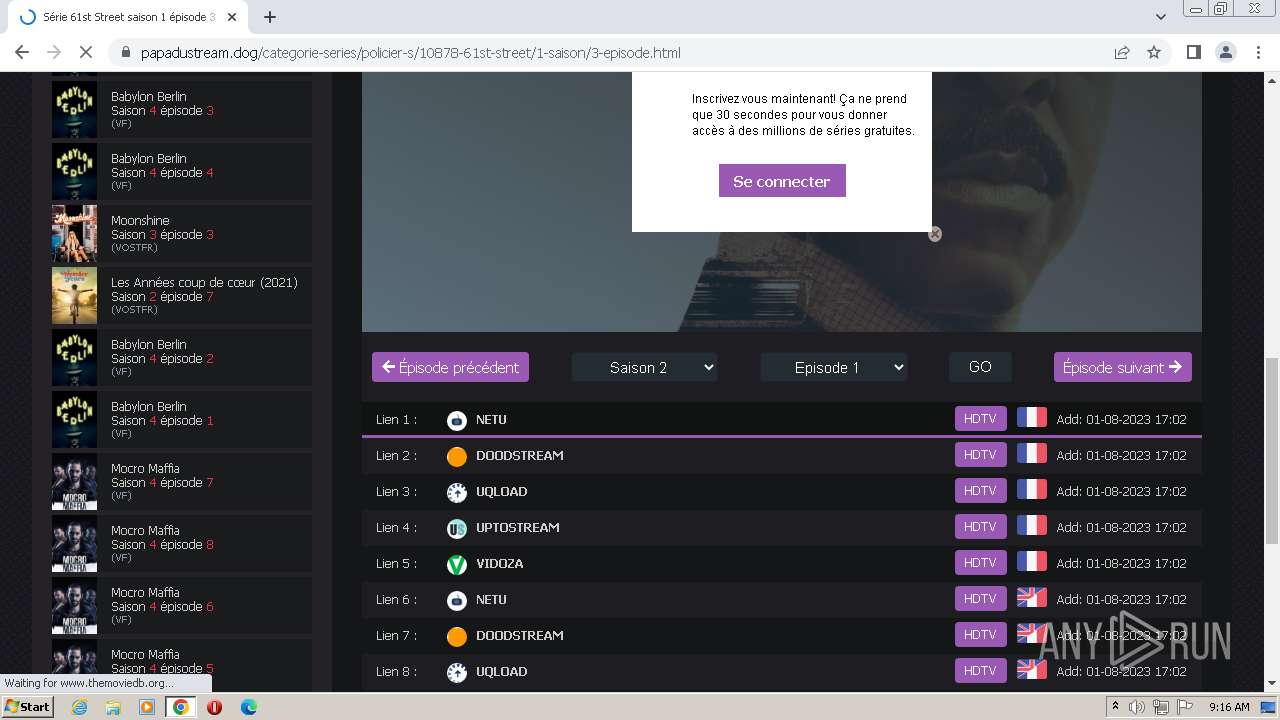1280x720 pixels.
Task: Open Internet Explorer from taskbar
Action: [80, 707]
